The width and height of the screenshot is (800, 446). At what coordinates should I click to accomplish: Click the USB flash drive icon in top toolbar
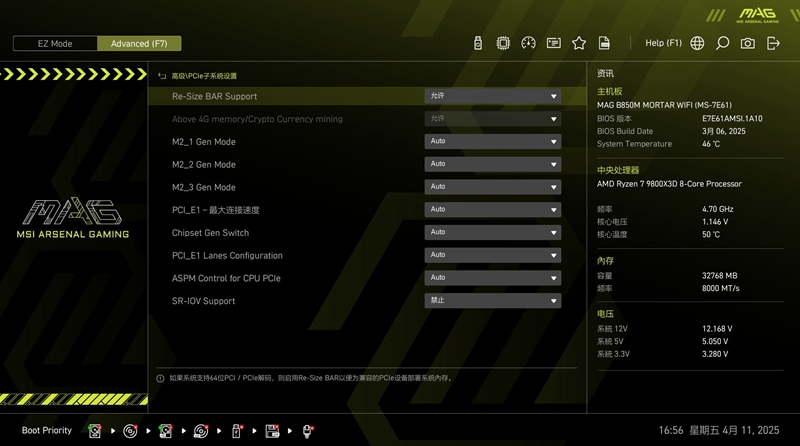click(x=478, y=43)
